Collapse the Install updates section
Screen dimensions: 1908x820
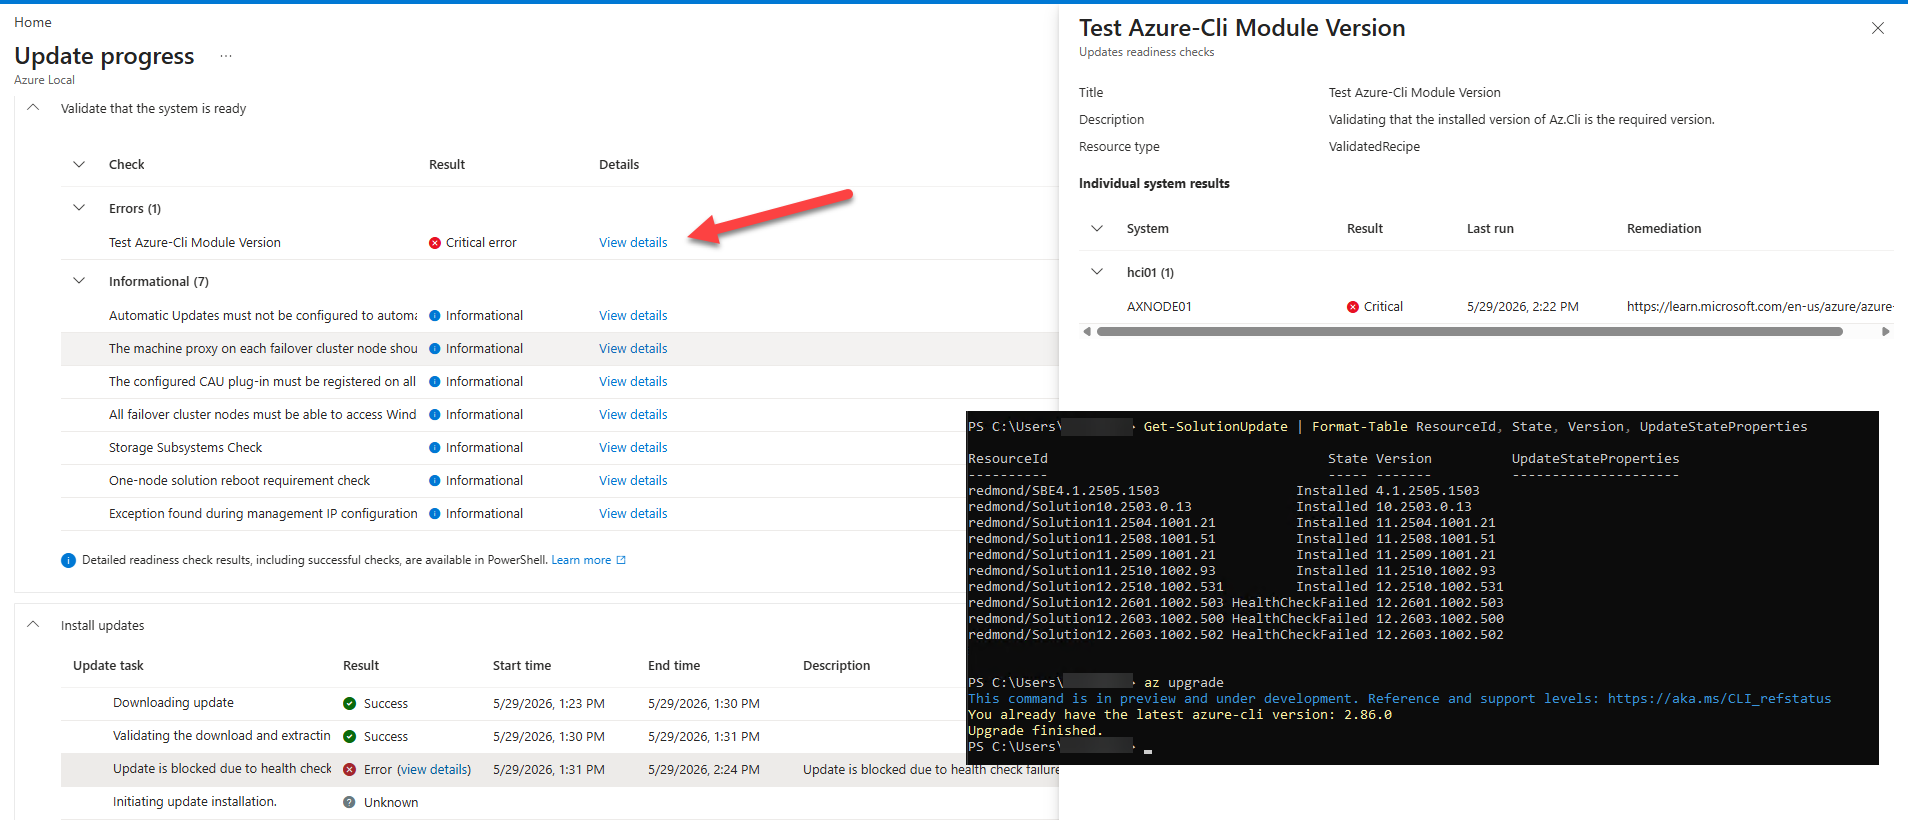(x=33, y=624)
